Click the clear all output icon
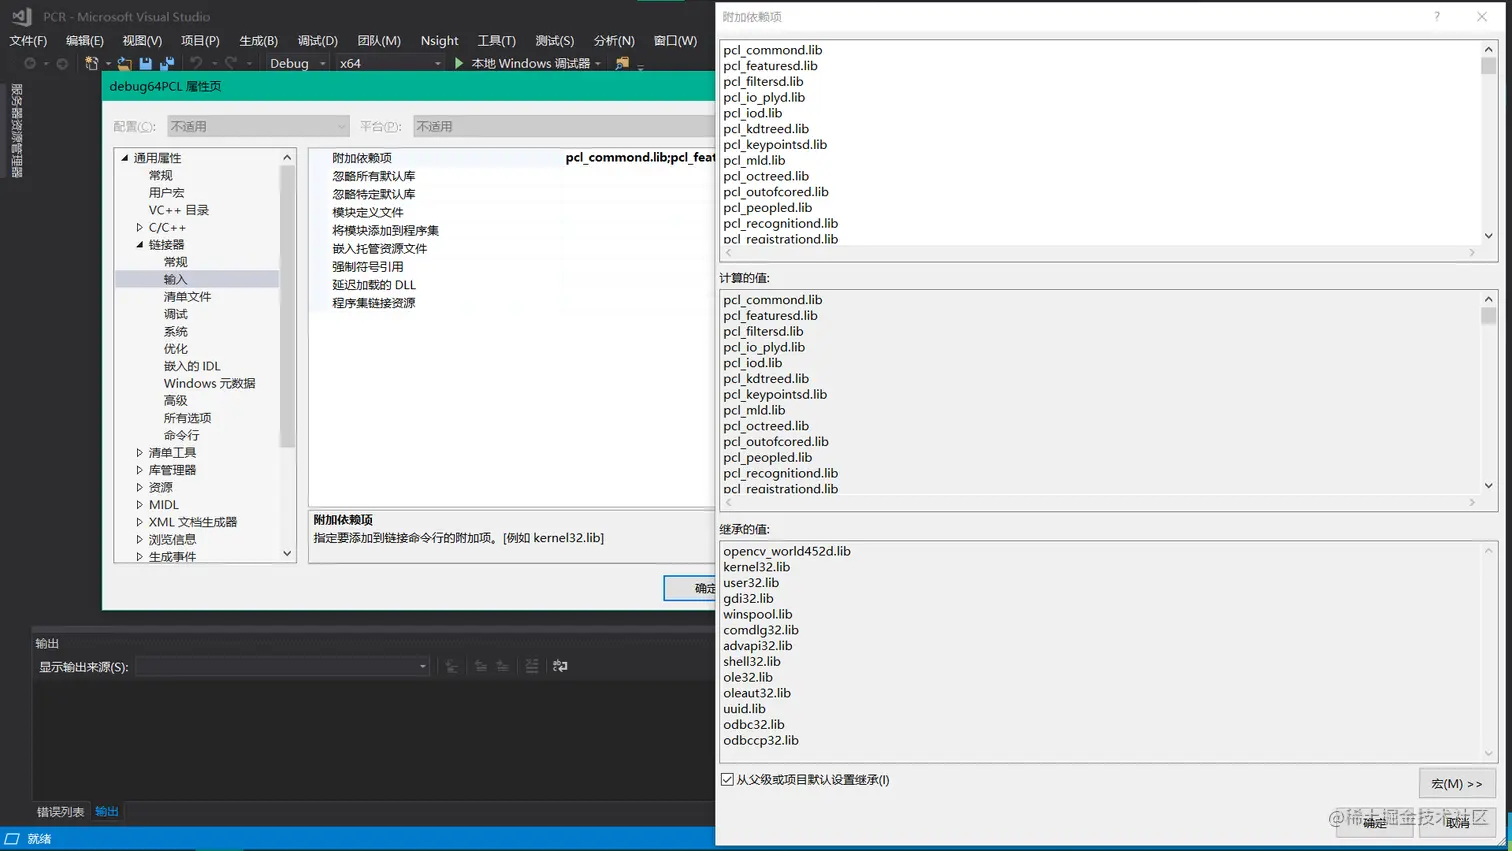The height and width of the screenshot is (851, 1512). 532,666
